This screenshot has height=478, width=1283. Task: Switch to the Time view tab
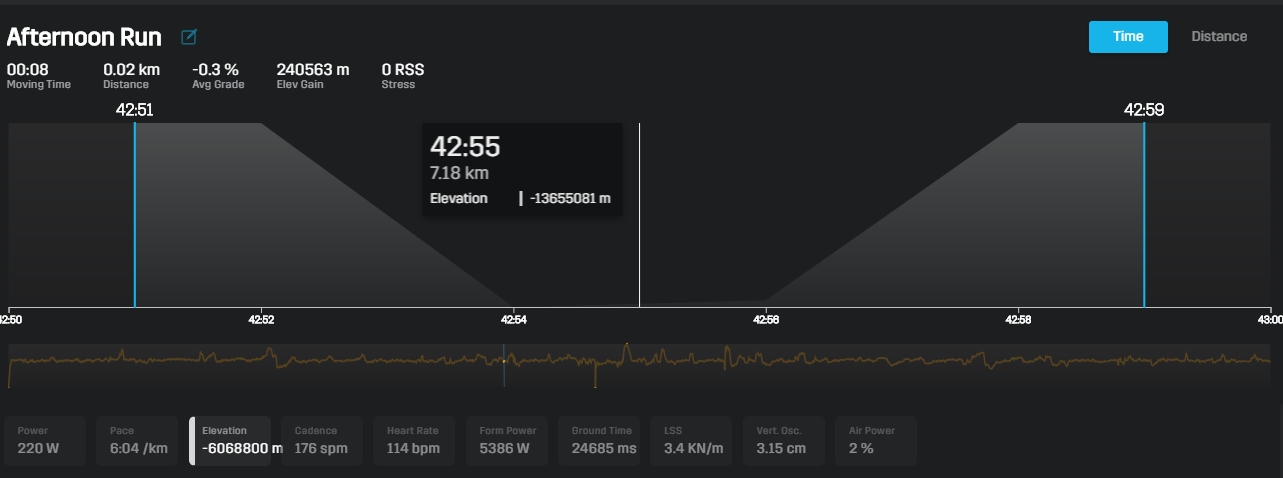pyautogui.click(x=1127, y=37)
